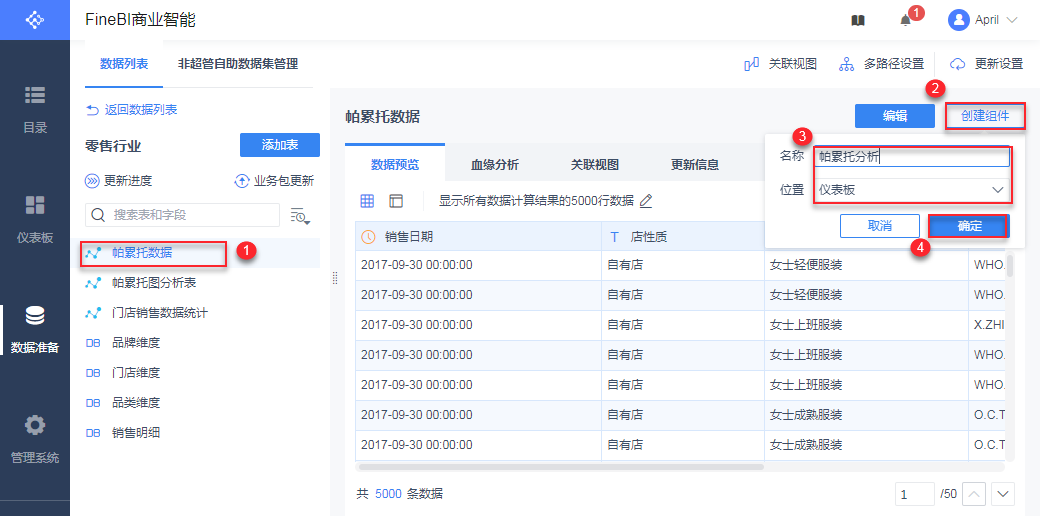
Task: Switch to the 更新信息 tab
Action: (694, 165)
